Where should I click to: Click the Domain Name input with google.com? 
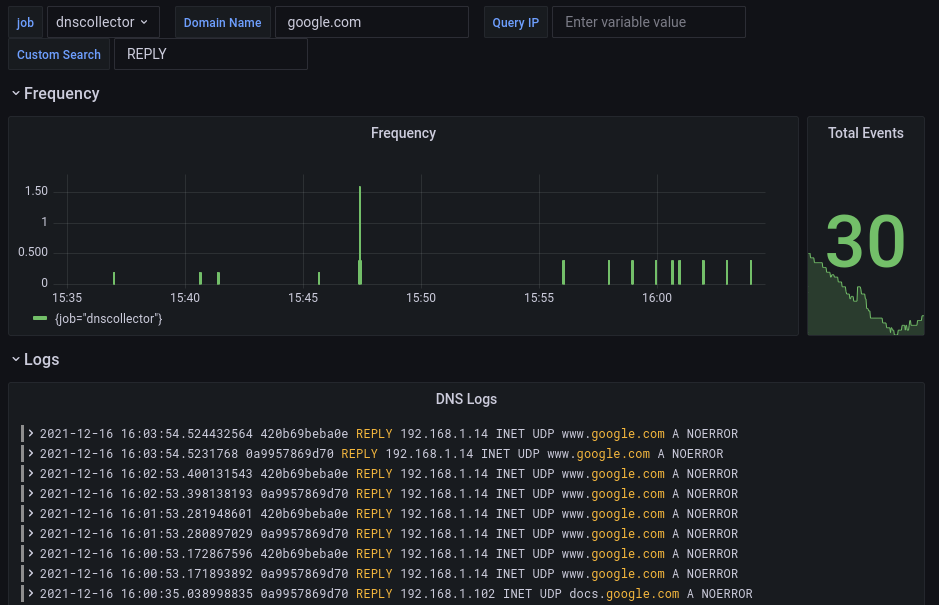(371, 22)
